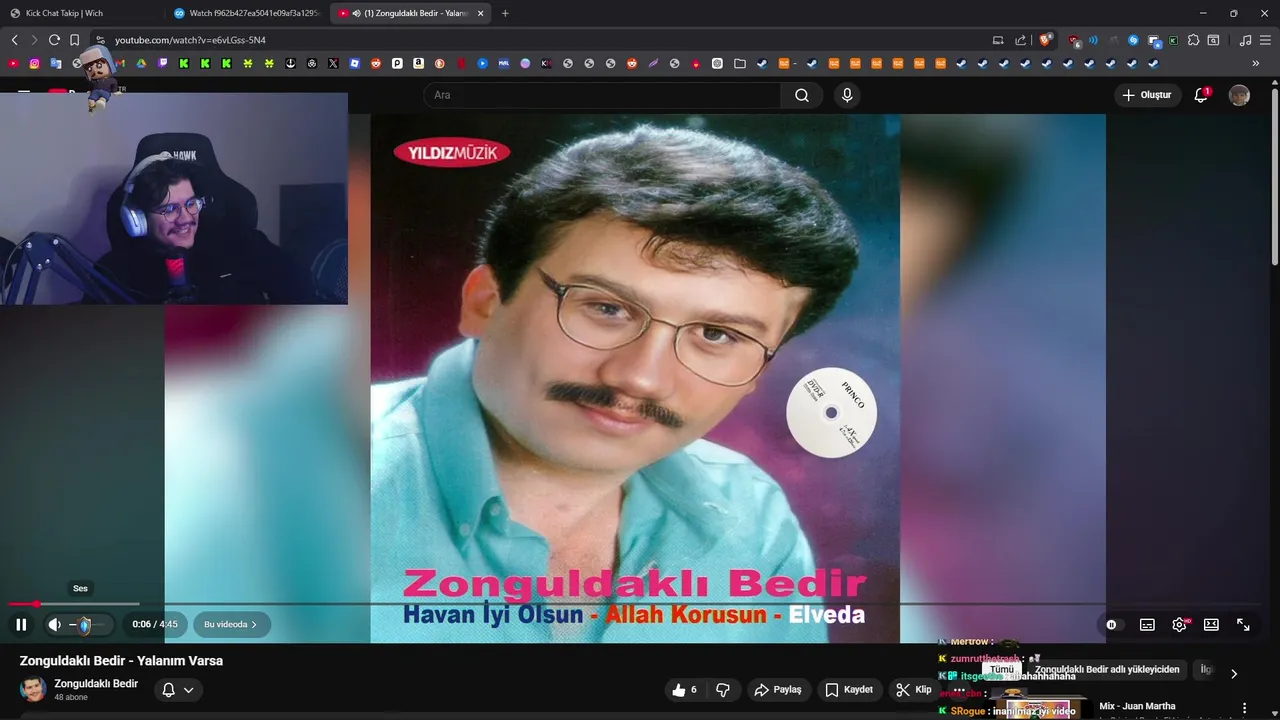1280x720 pixels.
Task: Share this page via toolbar share icon
Action: click(1021, 40)
